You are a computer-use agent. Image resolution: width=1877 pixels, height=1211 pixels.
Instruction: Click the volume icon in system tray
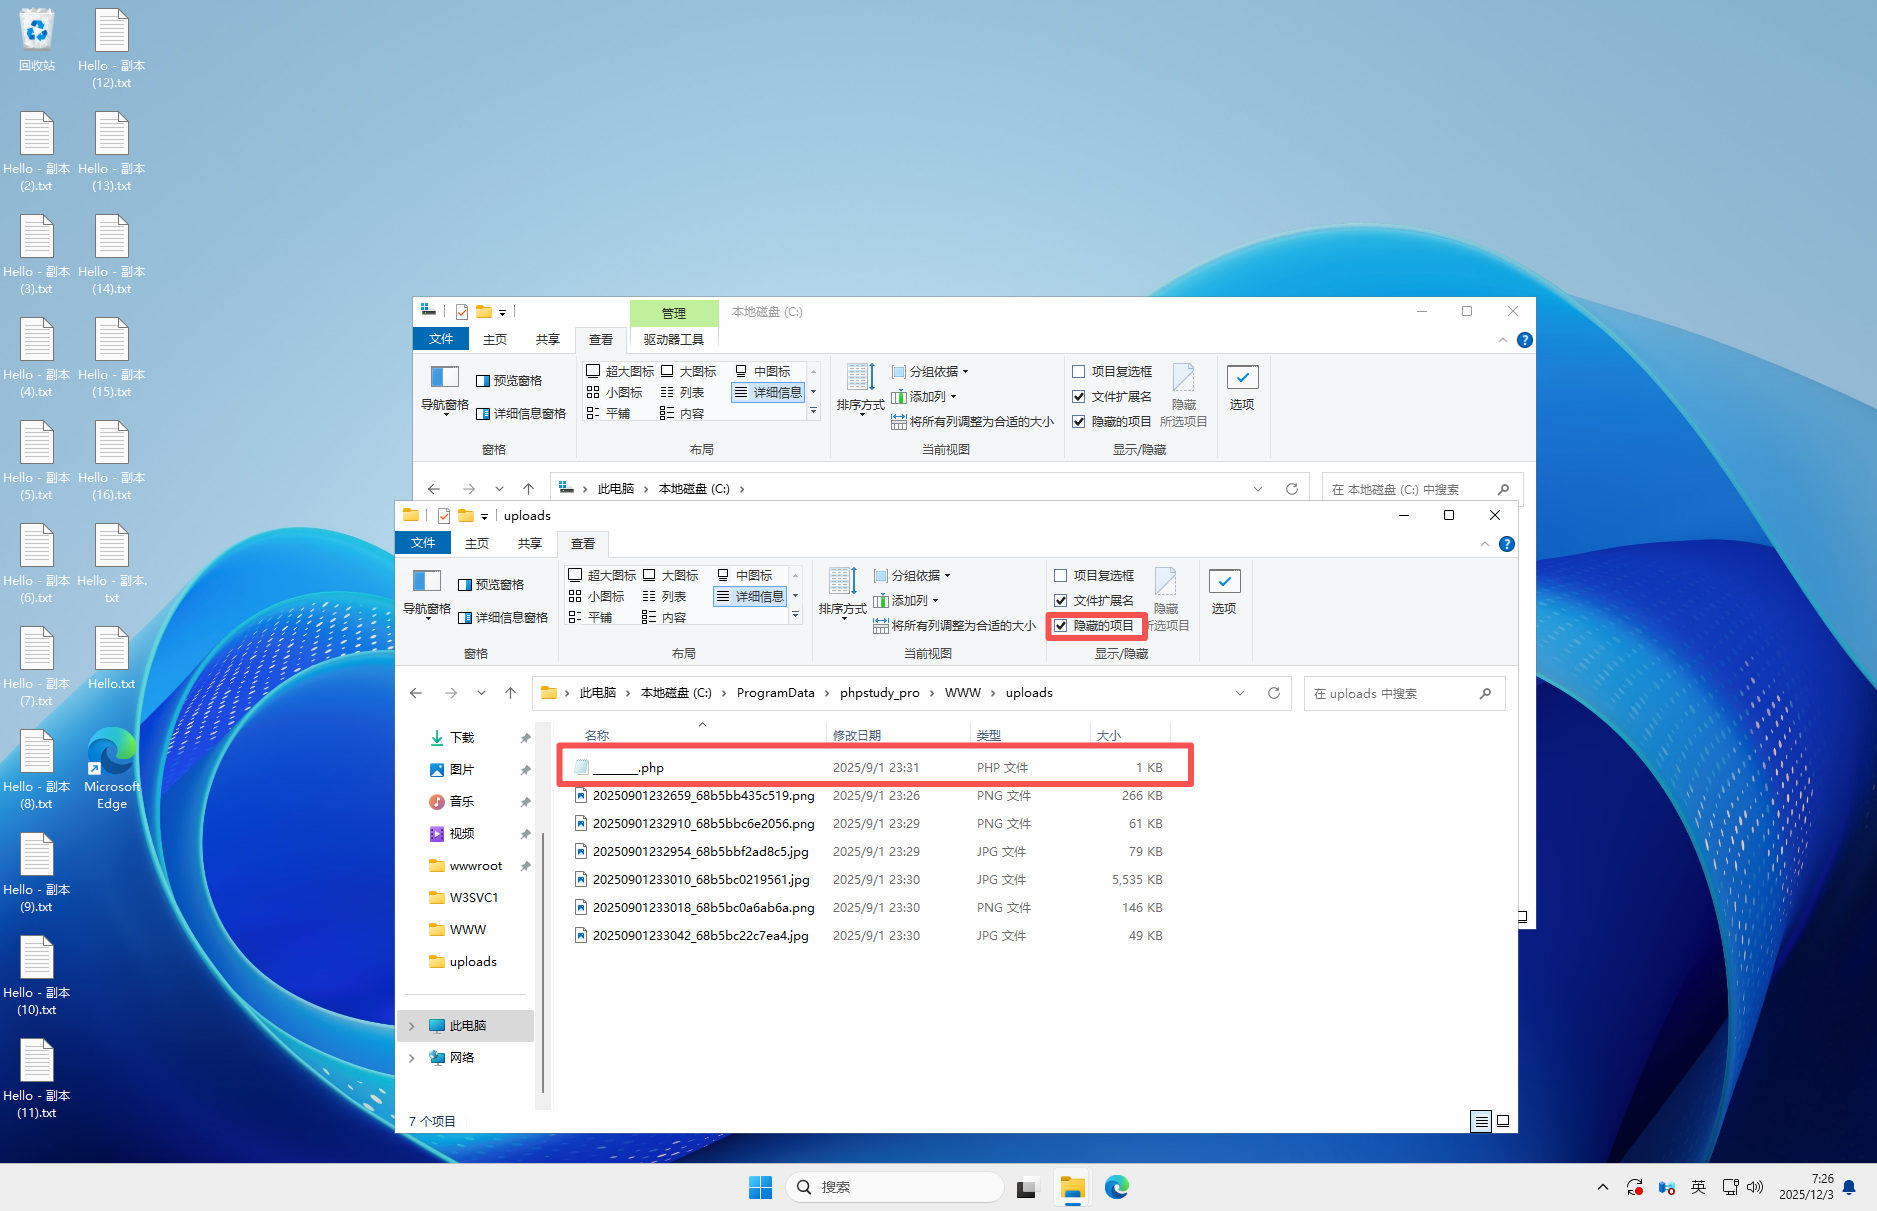1755,1187
